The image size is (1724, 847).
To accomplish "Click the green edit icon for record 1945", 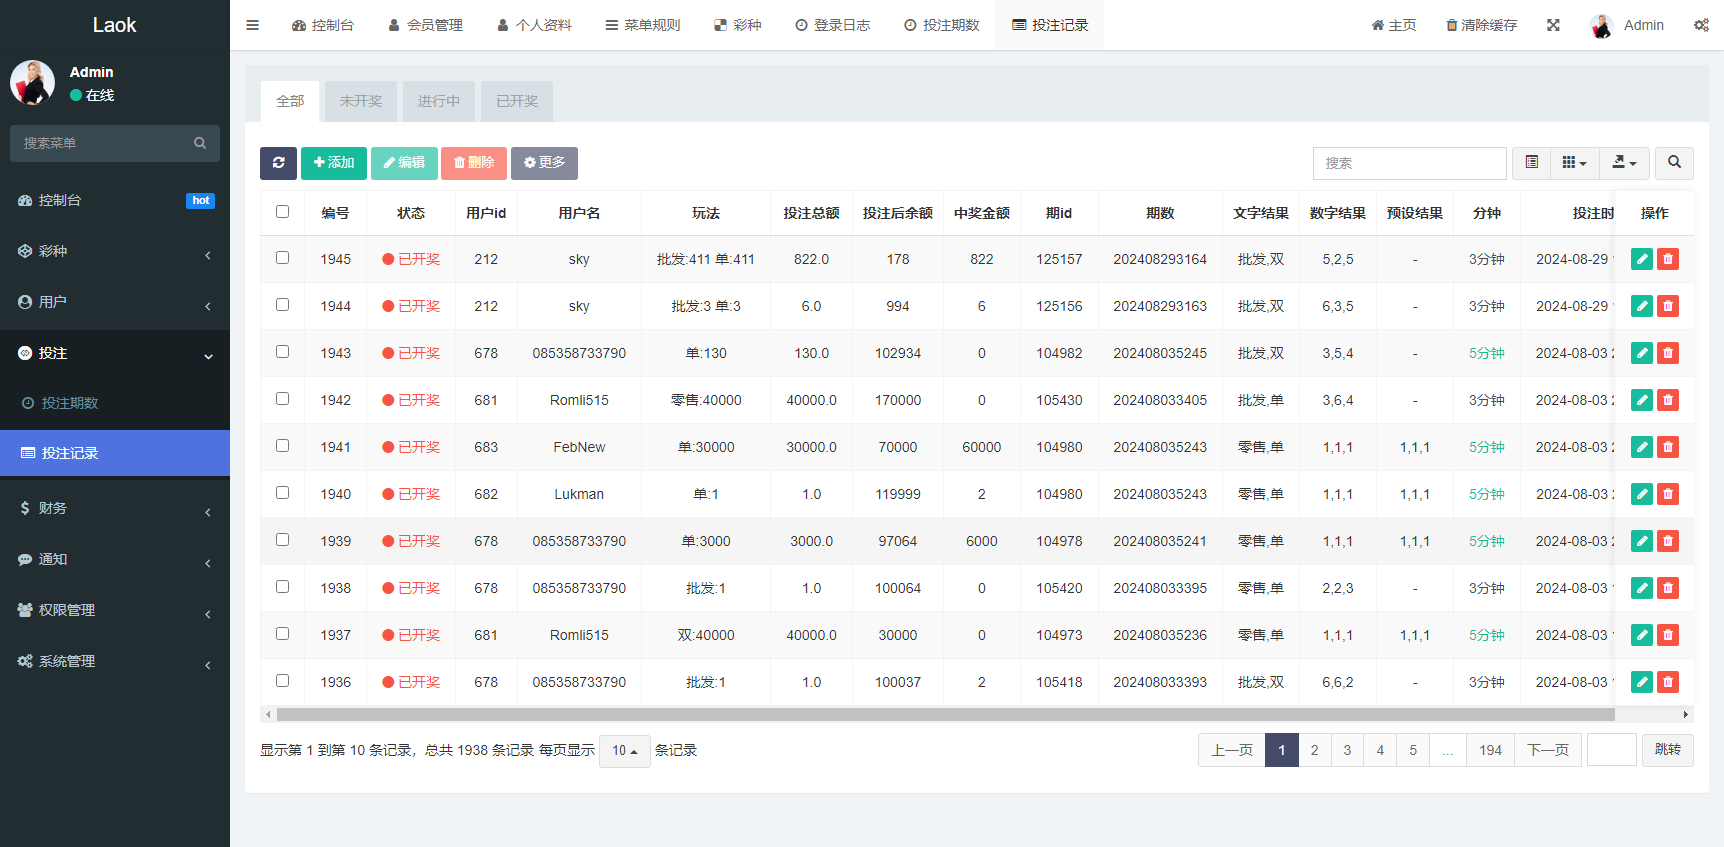I will pos(1641,259).
